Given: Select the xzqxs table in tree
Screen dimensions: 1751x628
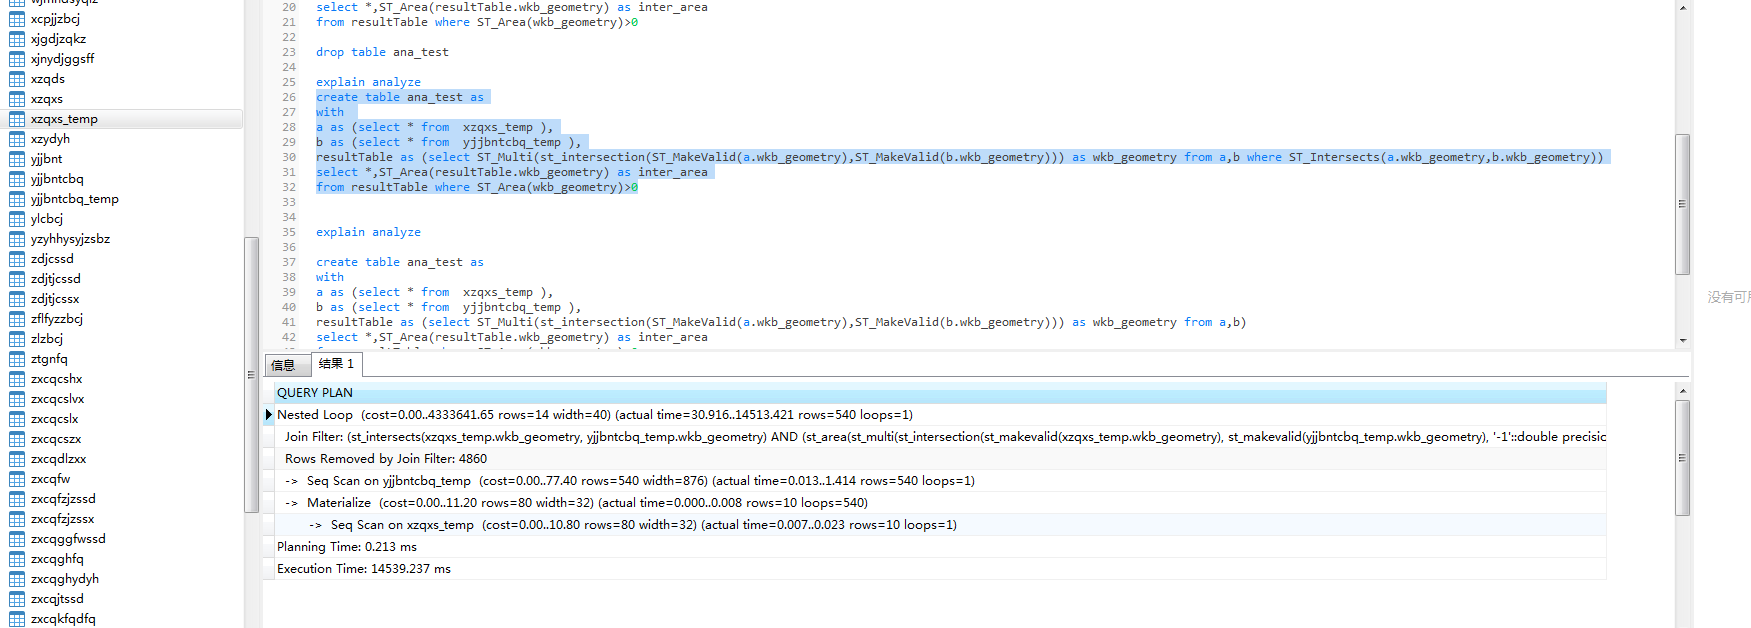Looking at the screenshot, I should (47, 99).
